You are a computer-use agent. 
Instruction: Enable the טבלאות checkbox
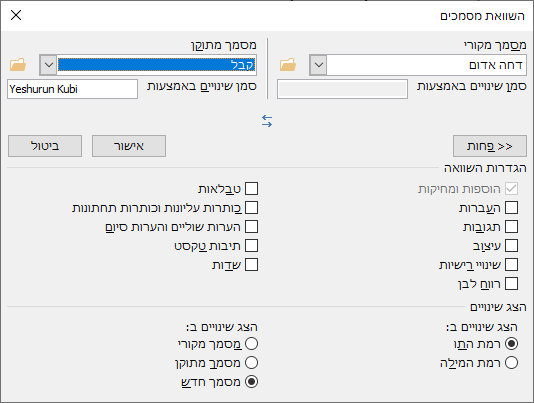pos(251,188)
